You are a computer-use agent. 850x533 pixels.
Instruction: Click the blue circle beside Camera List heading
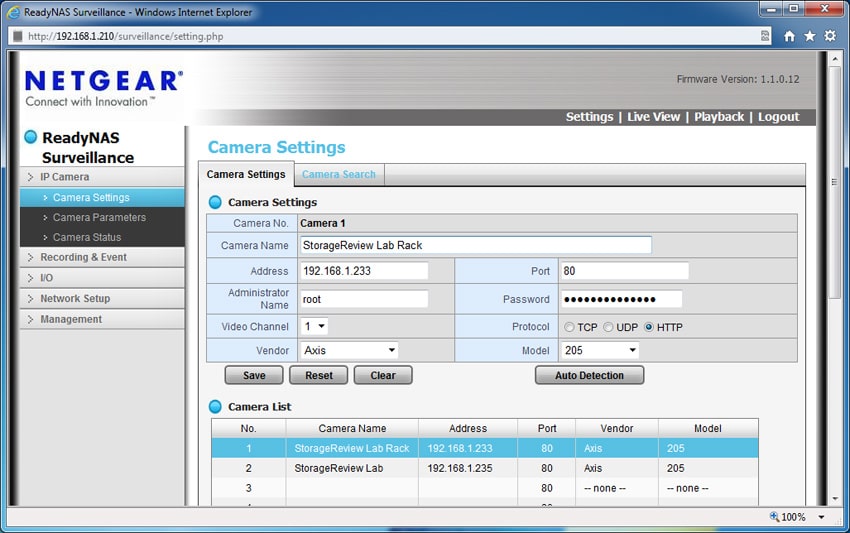tap(215, 407)
